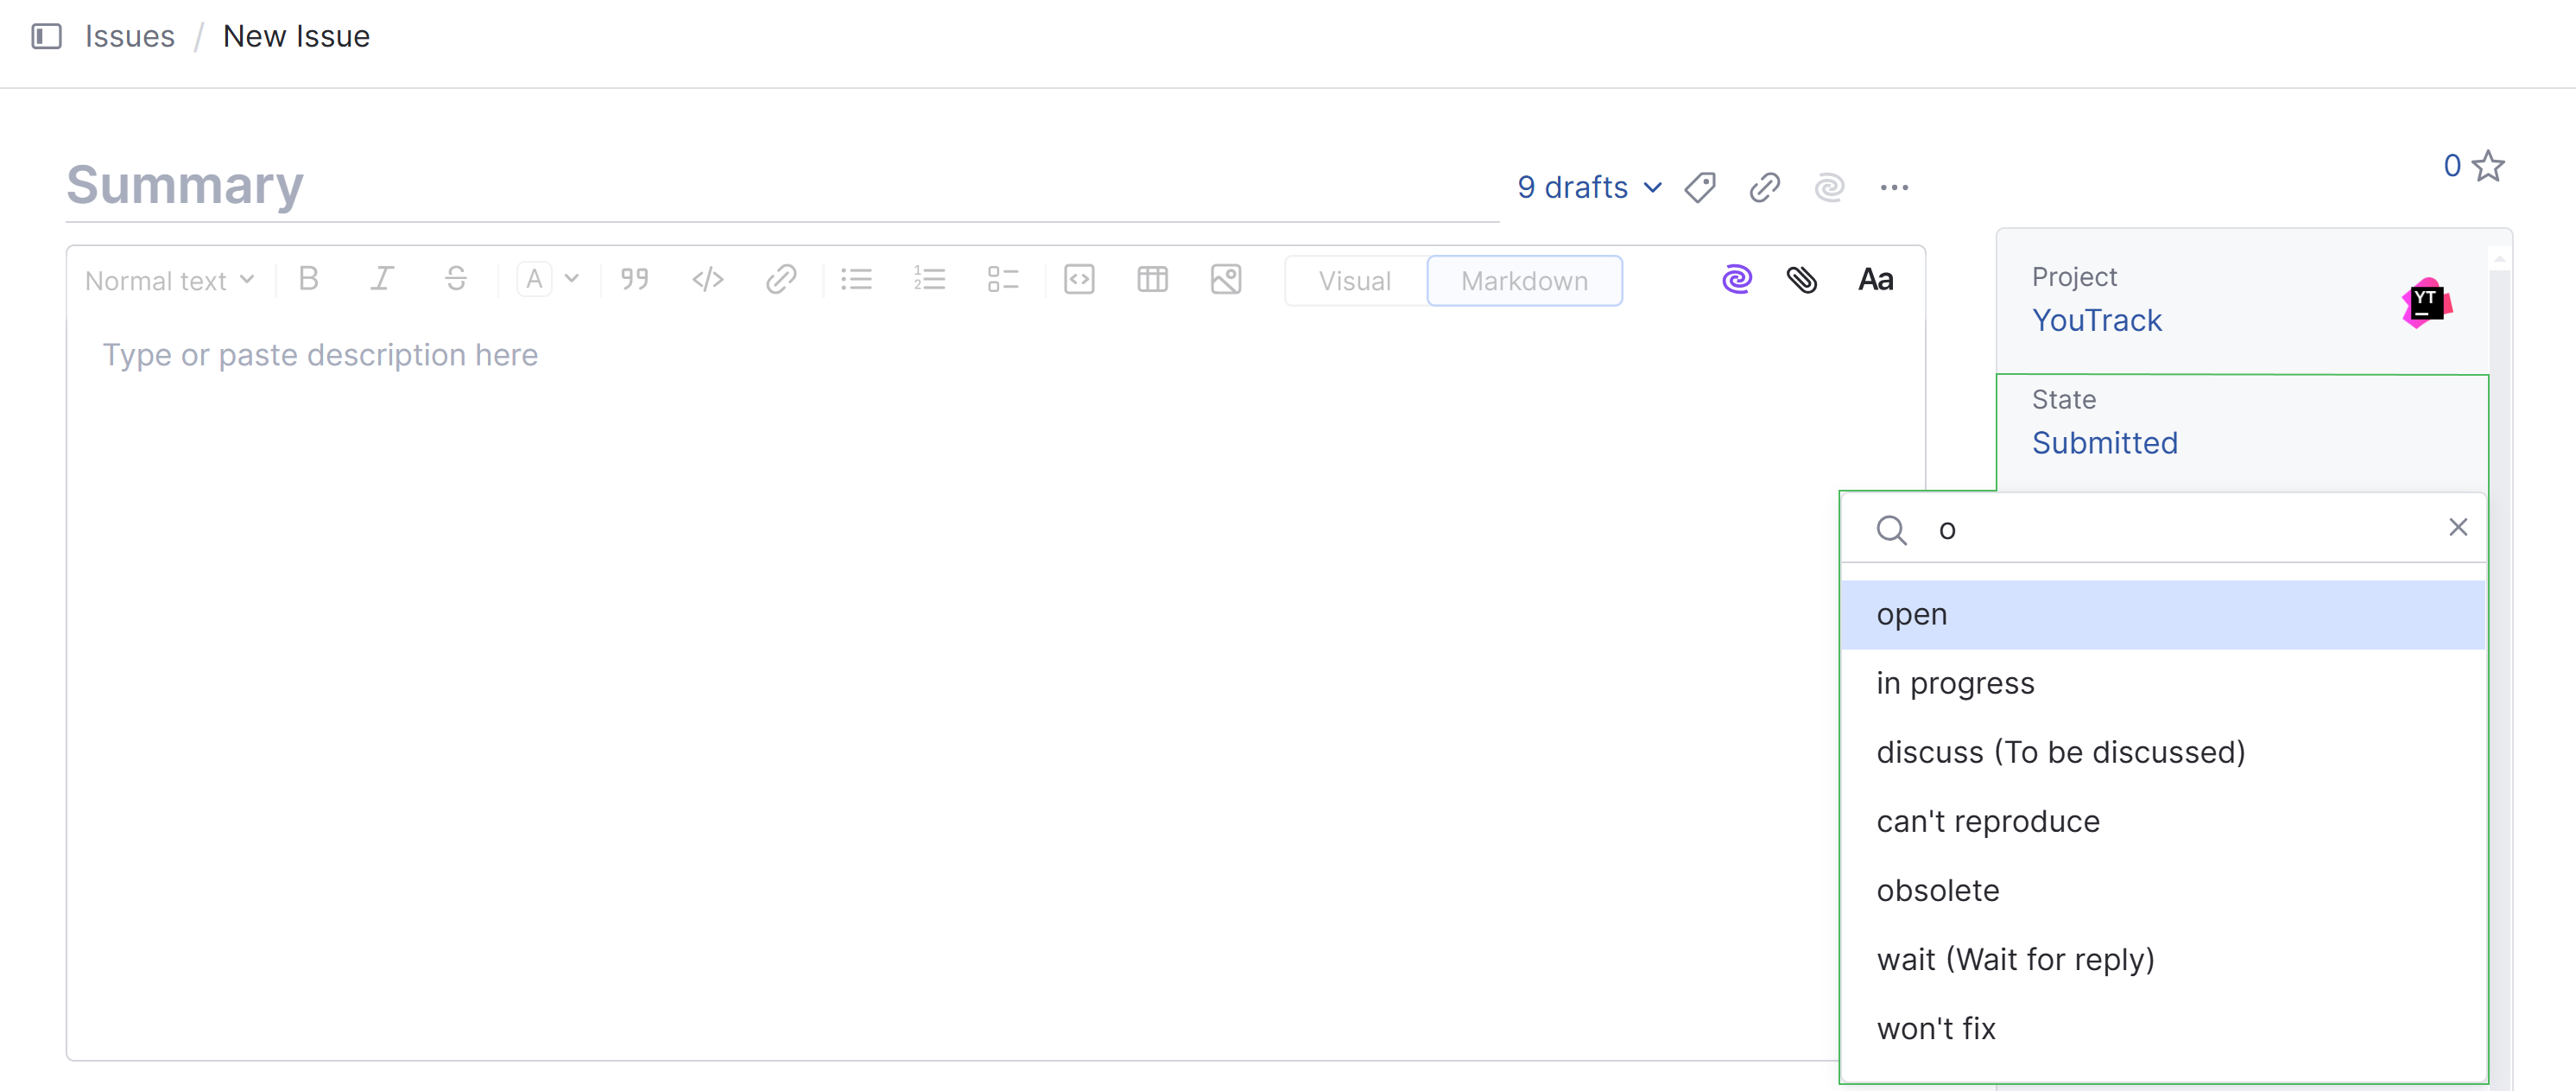This screenshot has width=2576, height=1091.
Task: Apply italic formatting
Action: click(x=382, y=280)
